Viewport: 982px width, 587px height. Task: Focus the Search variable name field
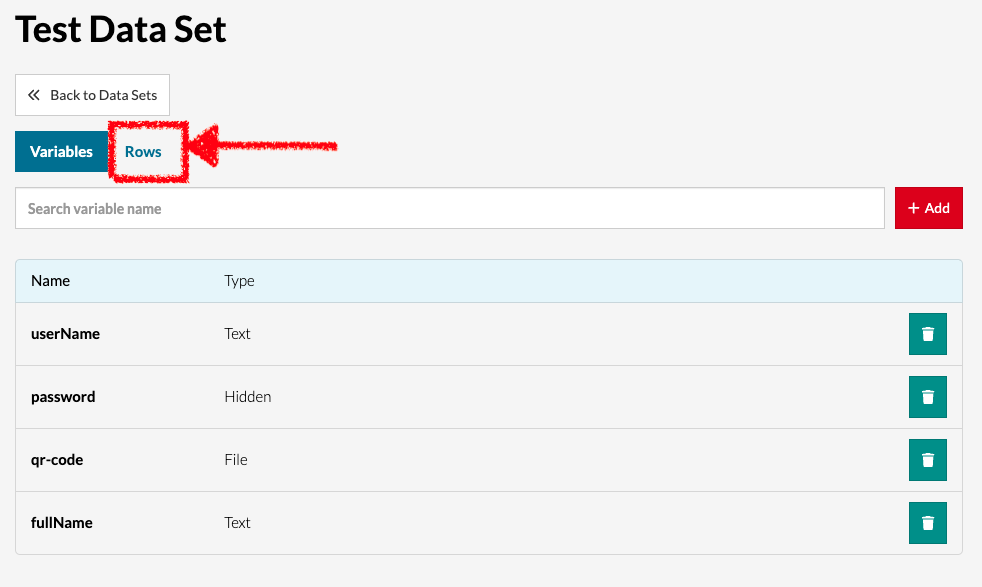pos(449,208)
